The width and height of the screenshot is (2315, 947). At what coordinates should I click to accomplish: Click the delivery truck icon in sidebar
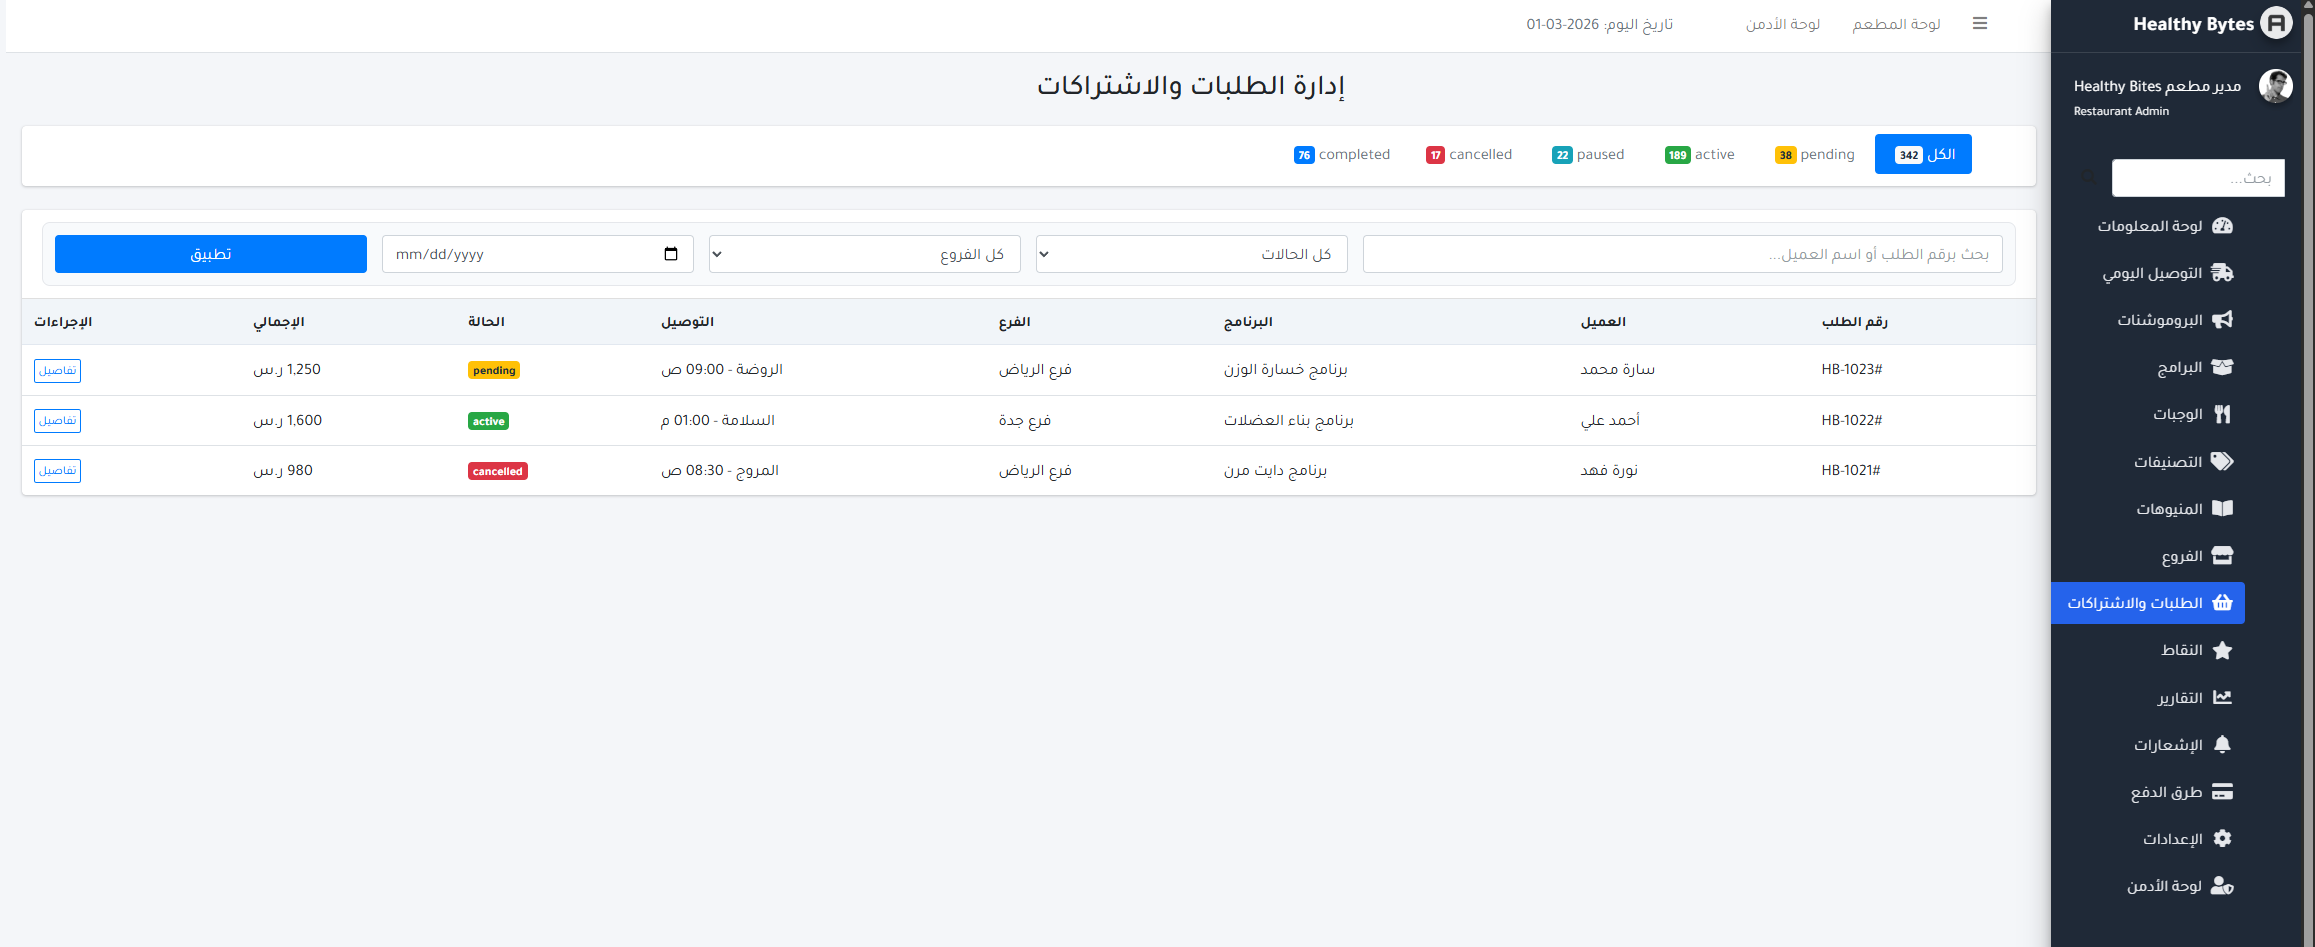[2222, 273]
